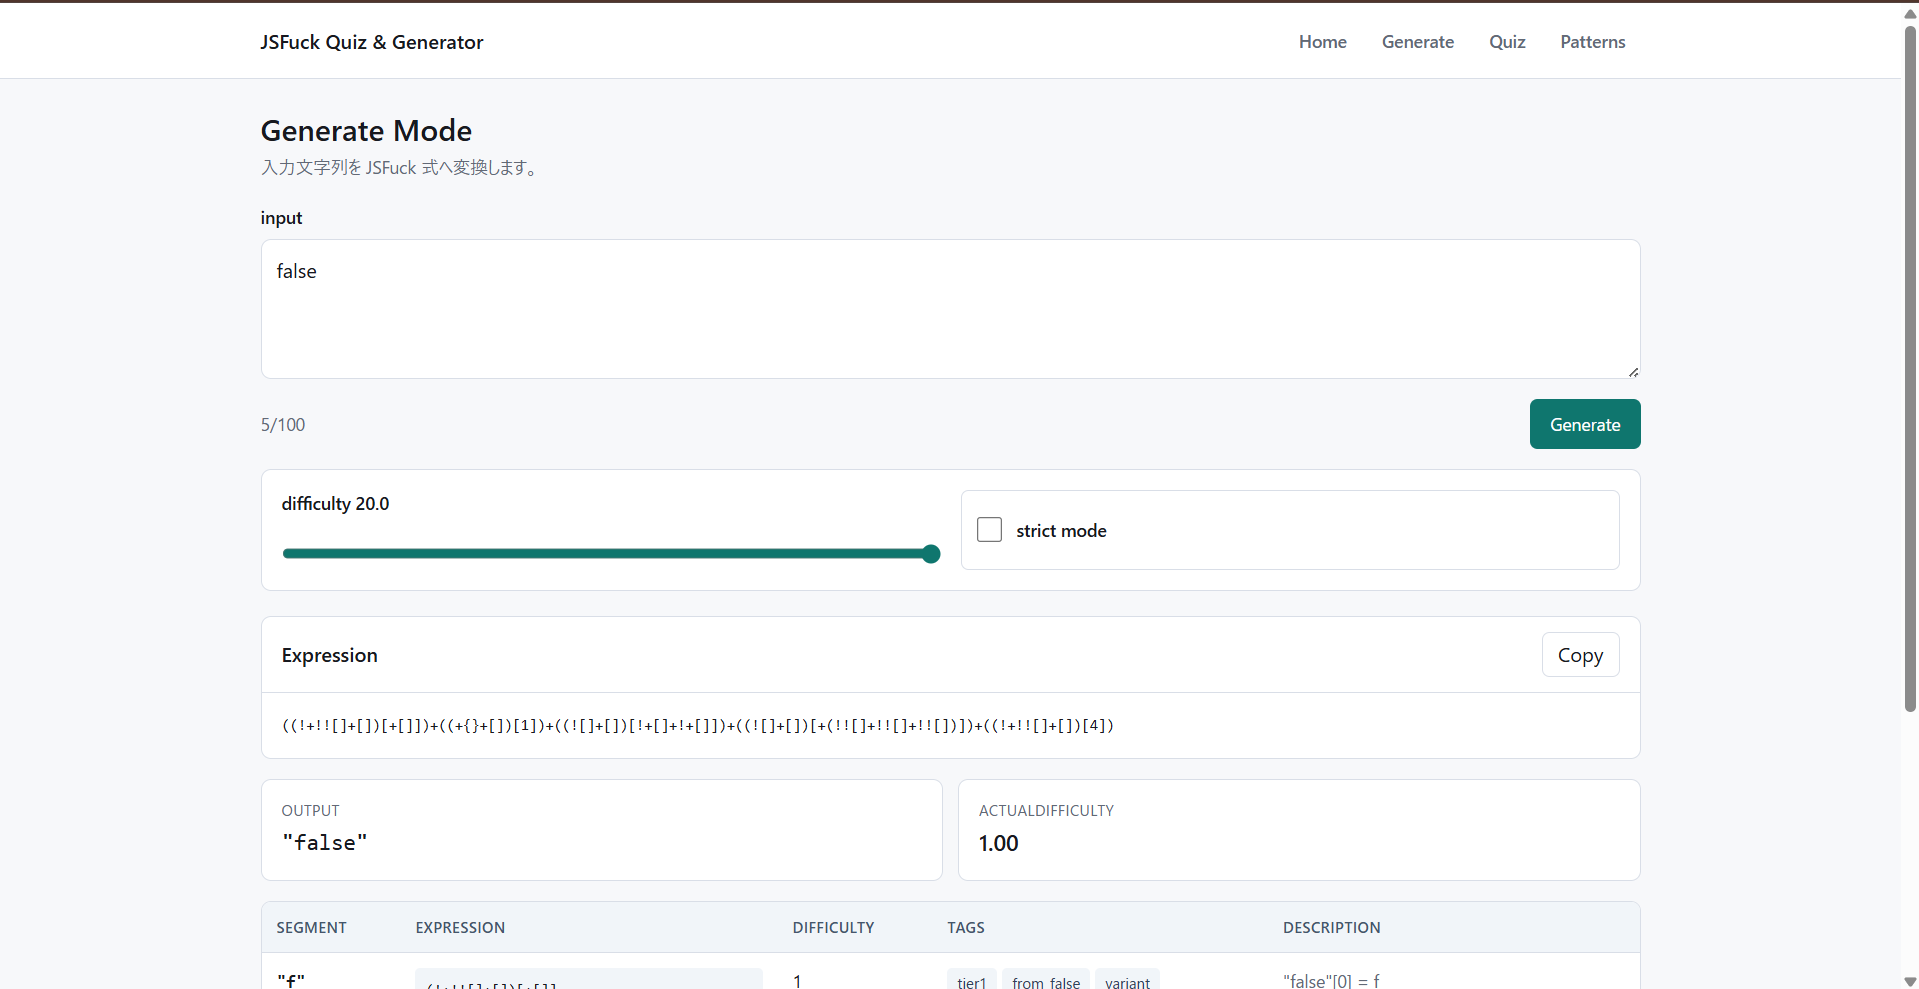This screenshot has height=989, width=1919.
Task: Click the scrollbar up arrow
Action: [1910, 13]
